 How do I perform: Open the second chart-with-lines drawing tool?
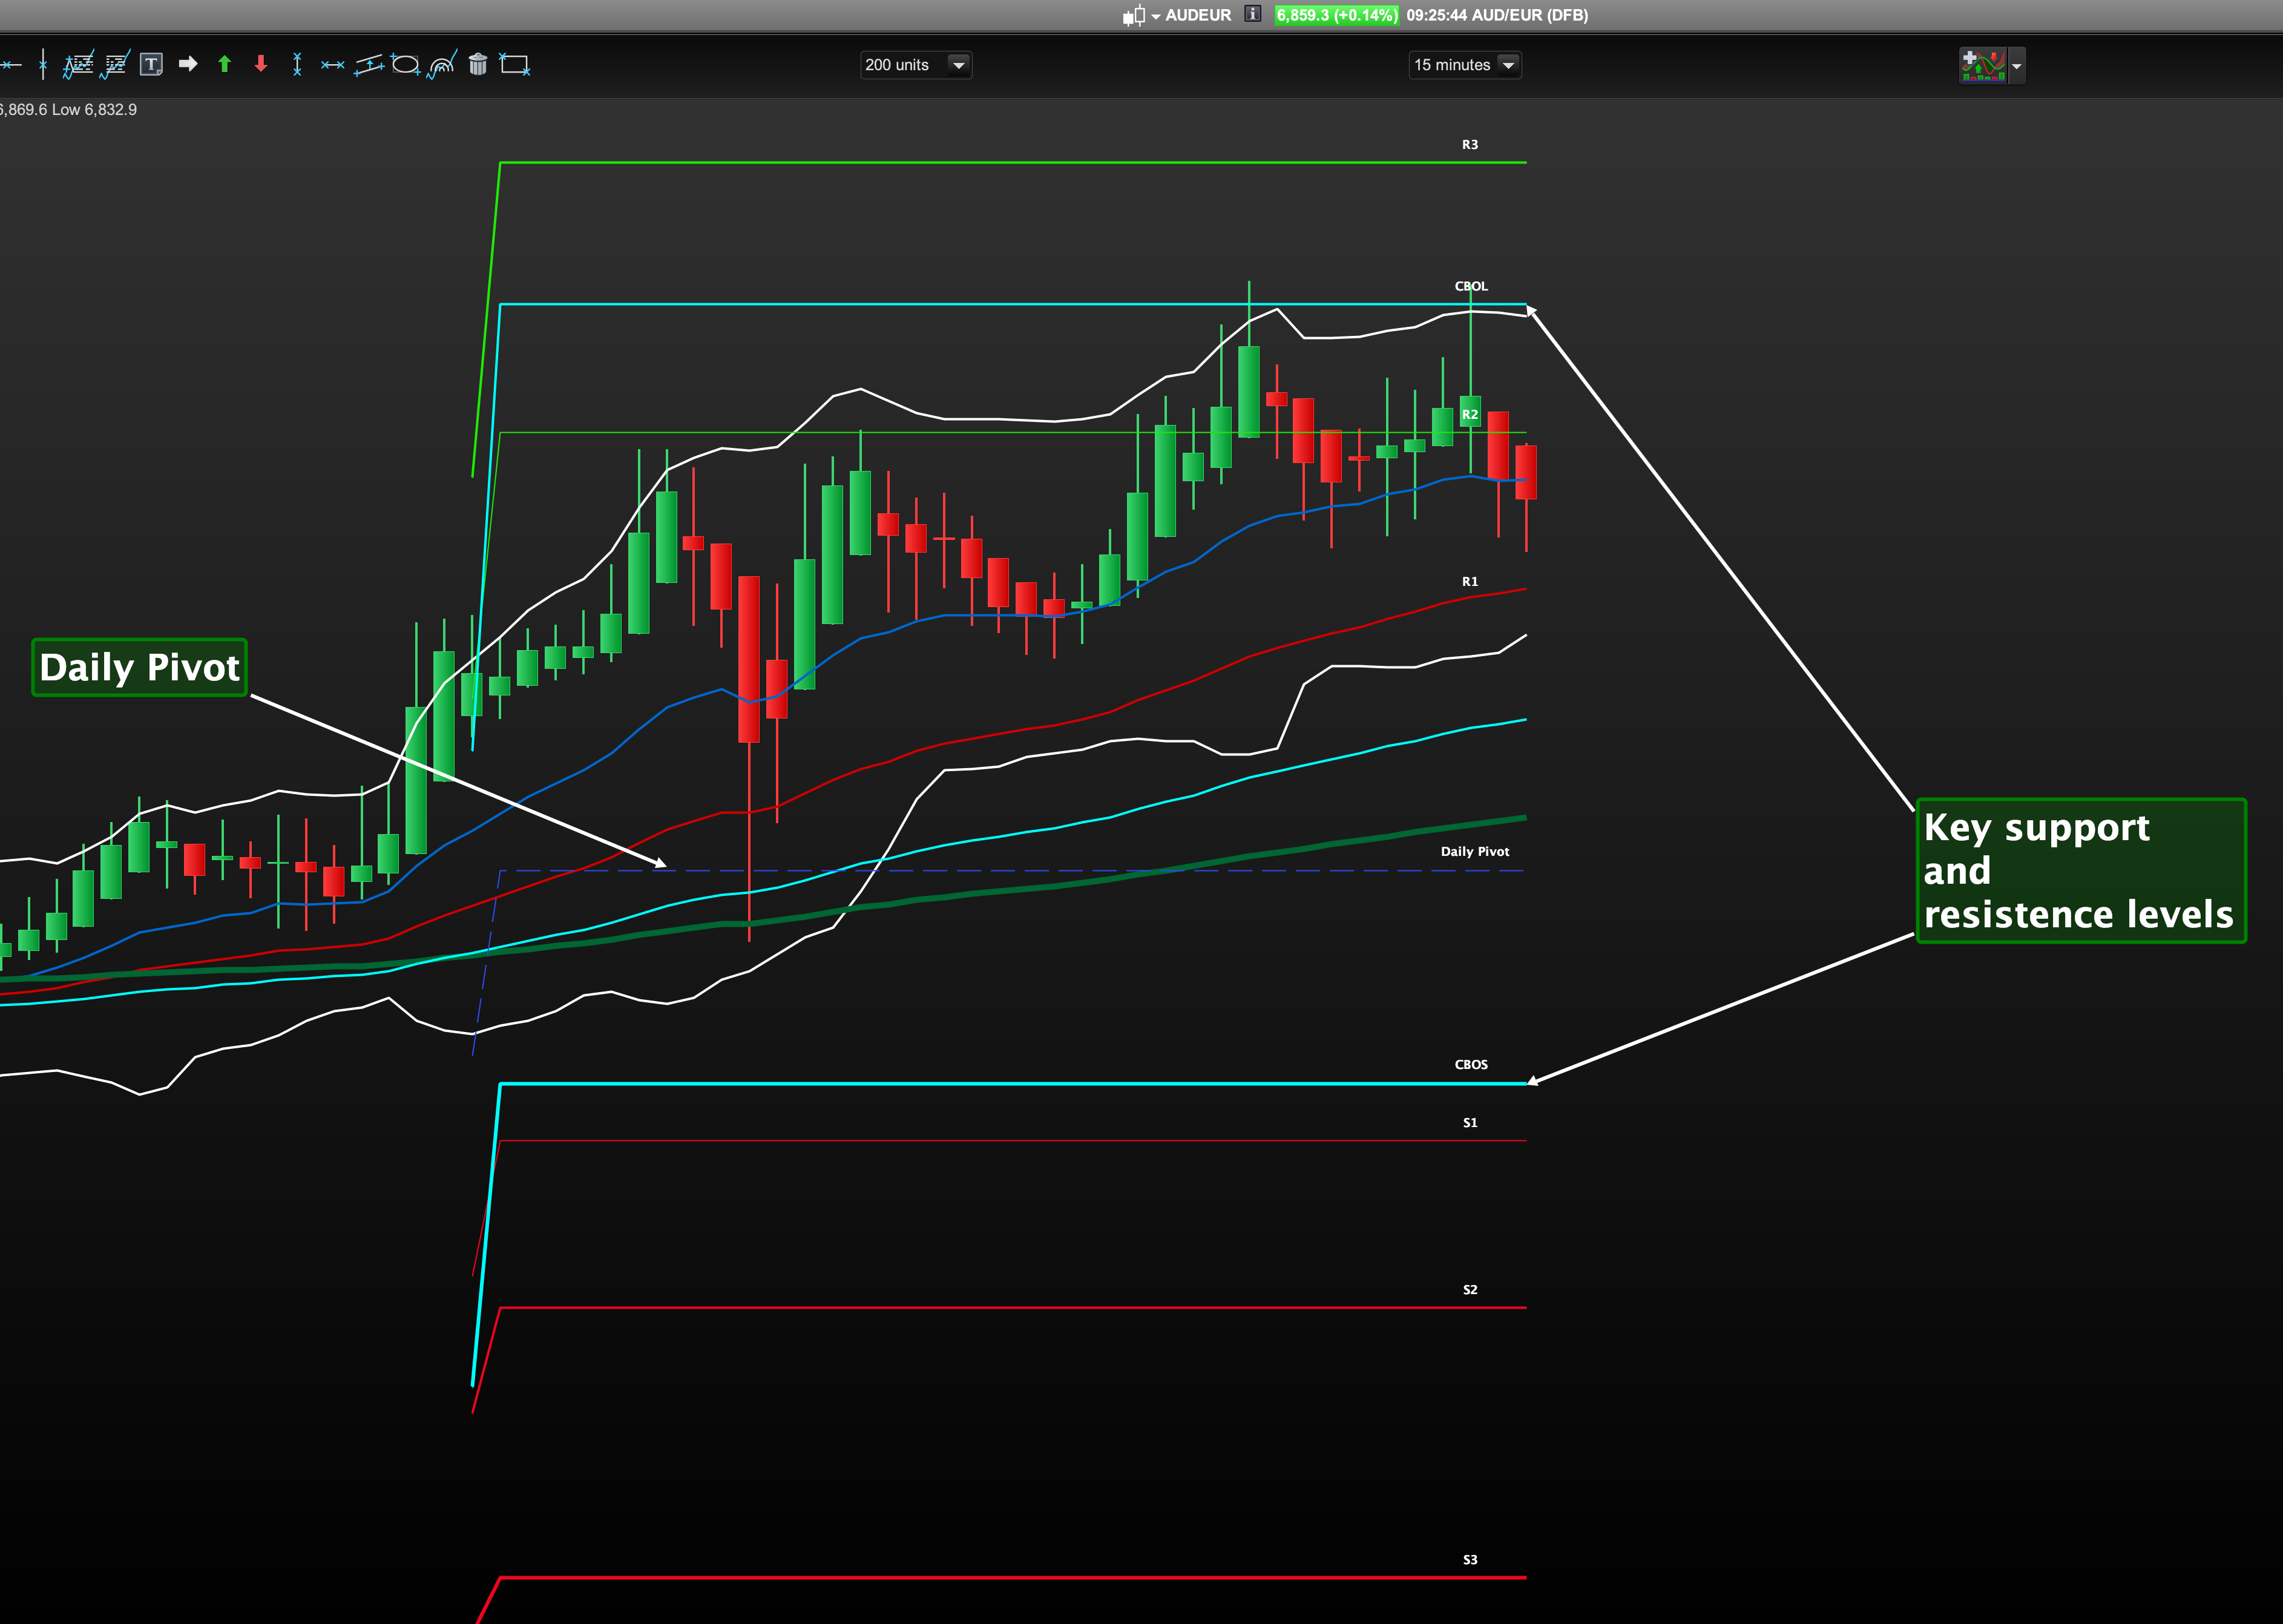[x=115, y=65]
